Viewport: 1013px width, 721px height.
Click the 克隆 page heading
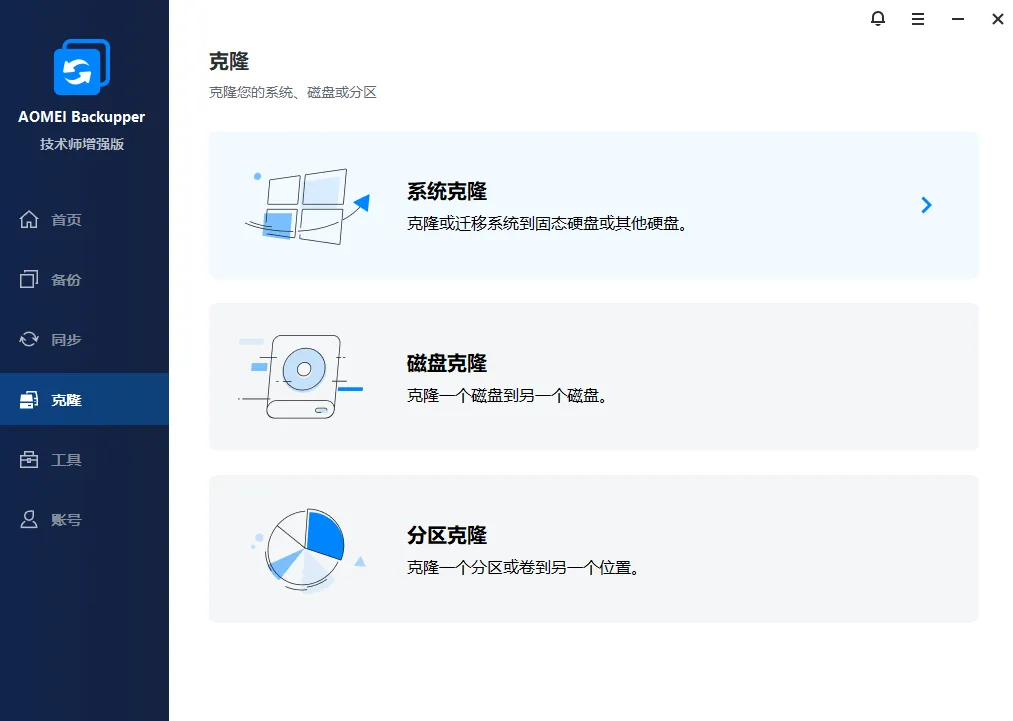click(229, 61)
